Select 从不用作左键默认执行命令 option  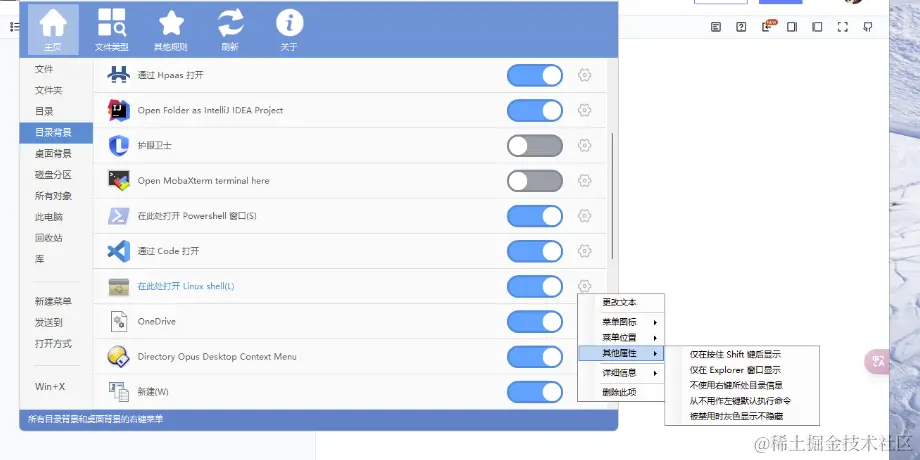coord(742,401)
